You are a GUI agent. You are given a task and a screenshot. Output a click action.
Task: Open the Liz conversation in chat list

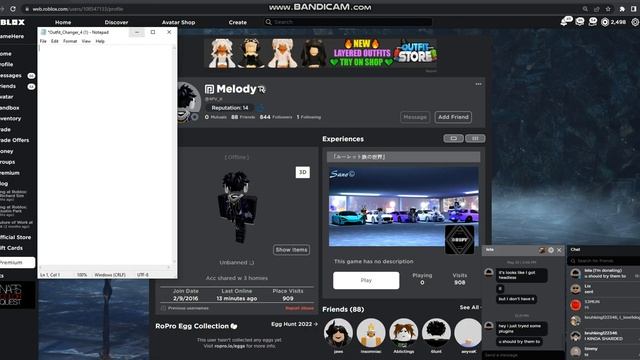(x=603, y=289)
